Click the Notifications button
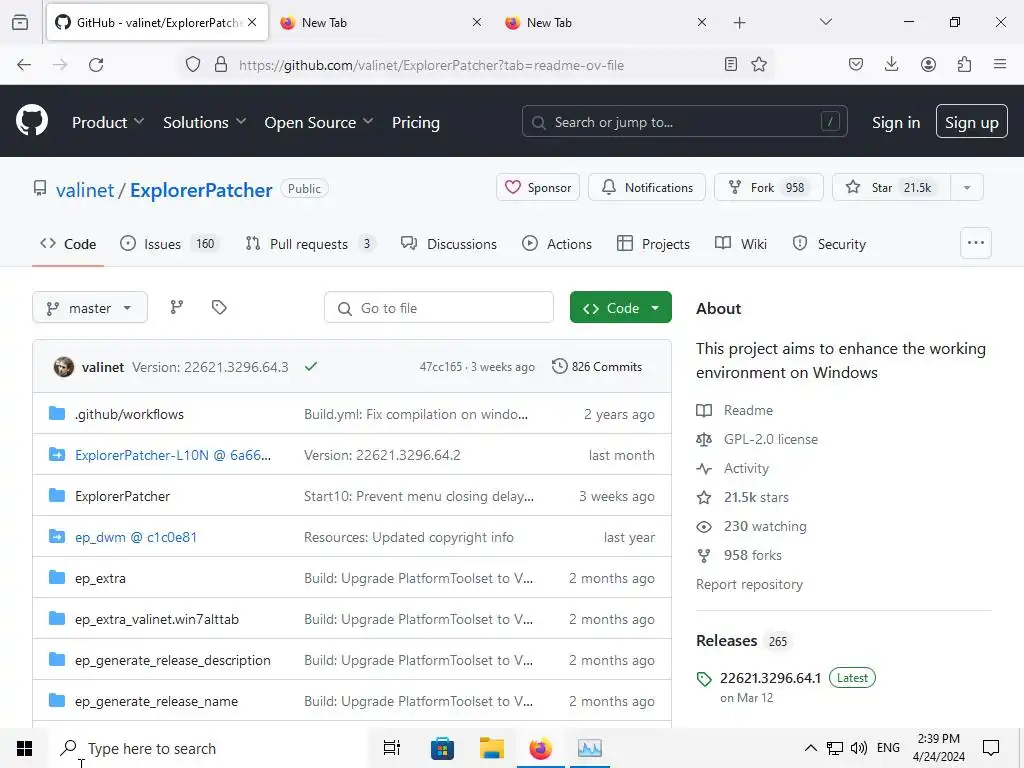This screenshot has width=1024, height=768. 647,187
